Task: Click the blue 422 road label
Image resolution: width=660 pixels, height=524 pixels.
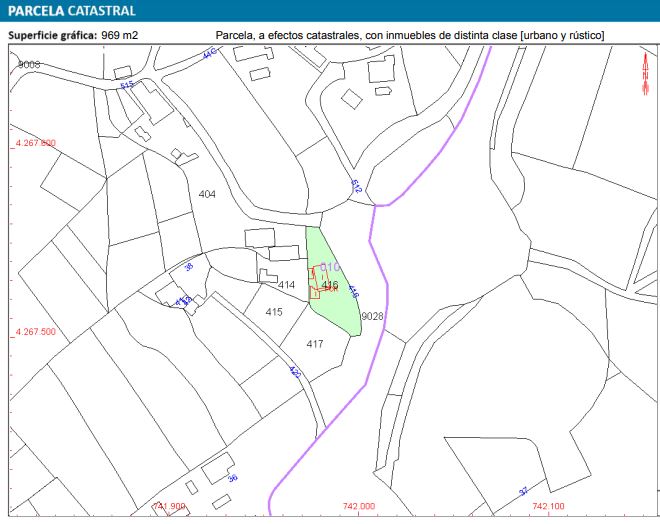Action: coord(294,373)
